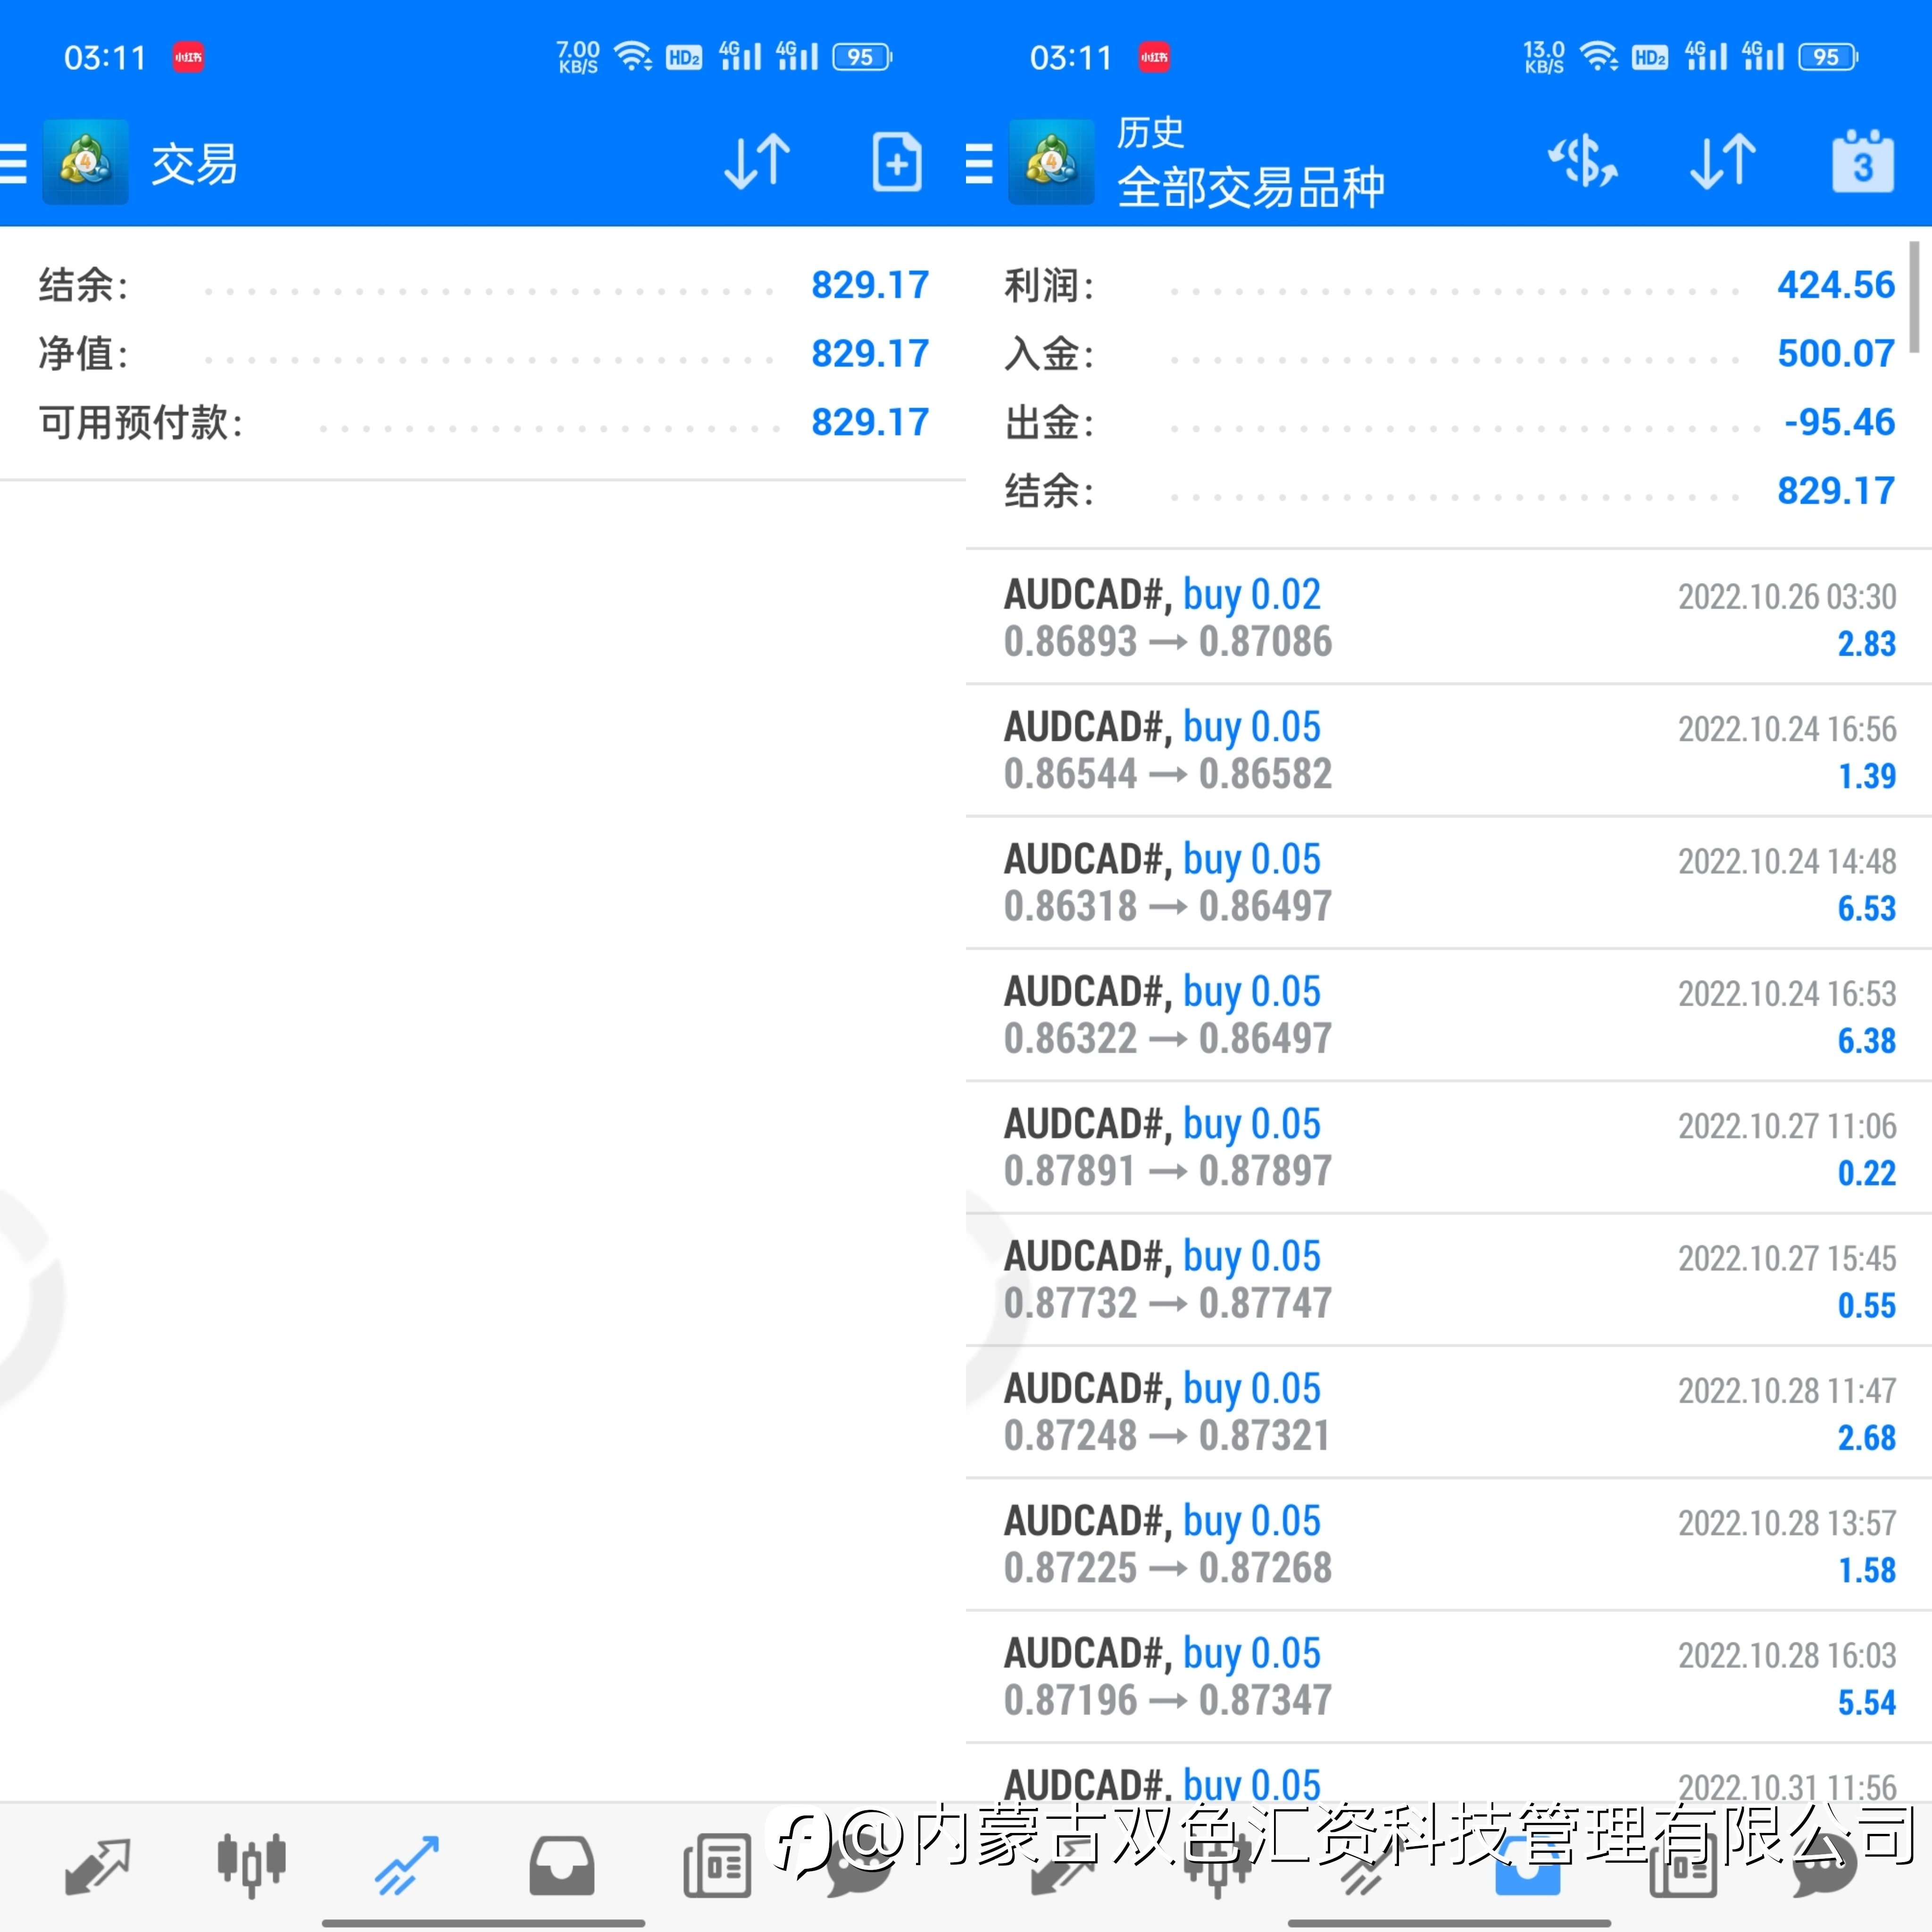Open chart tab with candlestick icon, left screen

point(251,1866)
